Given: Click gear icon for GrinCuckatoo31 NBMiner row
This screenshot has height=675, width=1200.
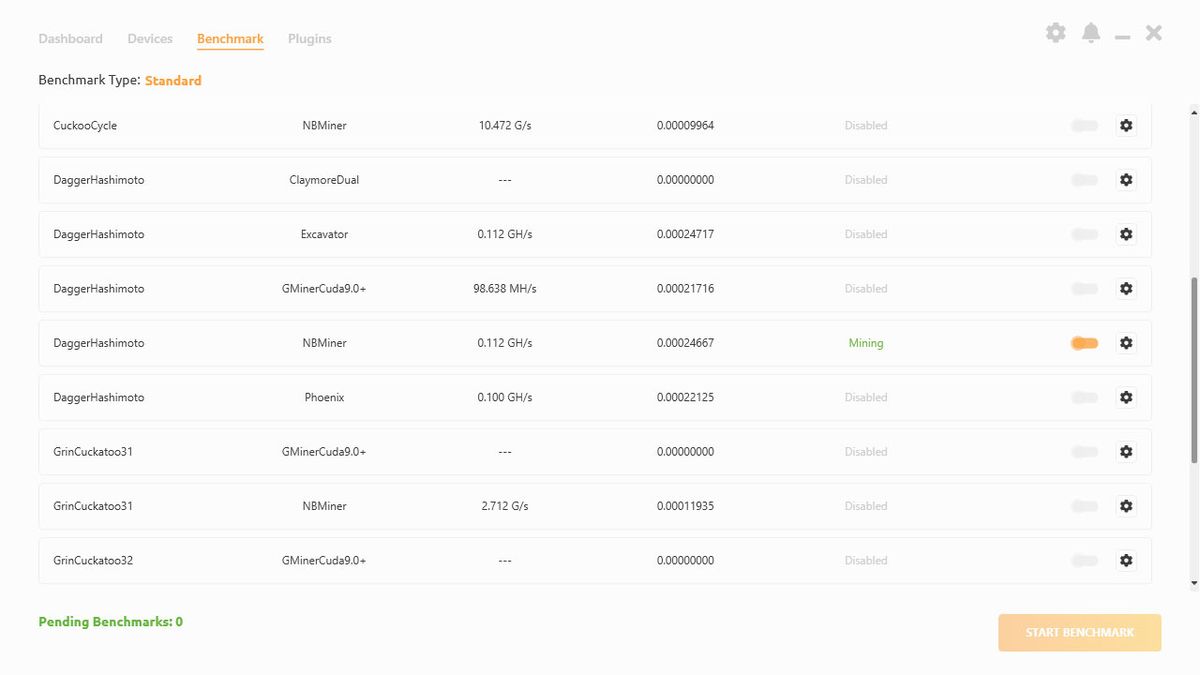Looking at the screenshot, I should (1126, 506).
